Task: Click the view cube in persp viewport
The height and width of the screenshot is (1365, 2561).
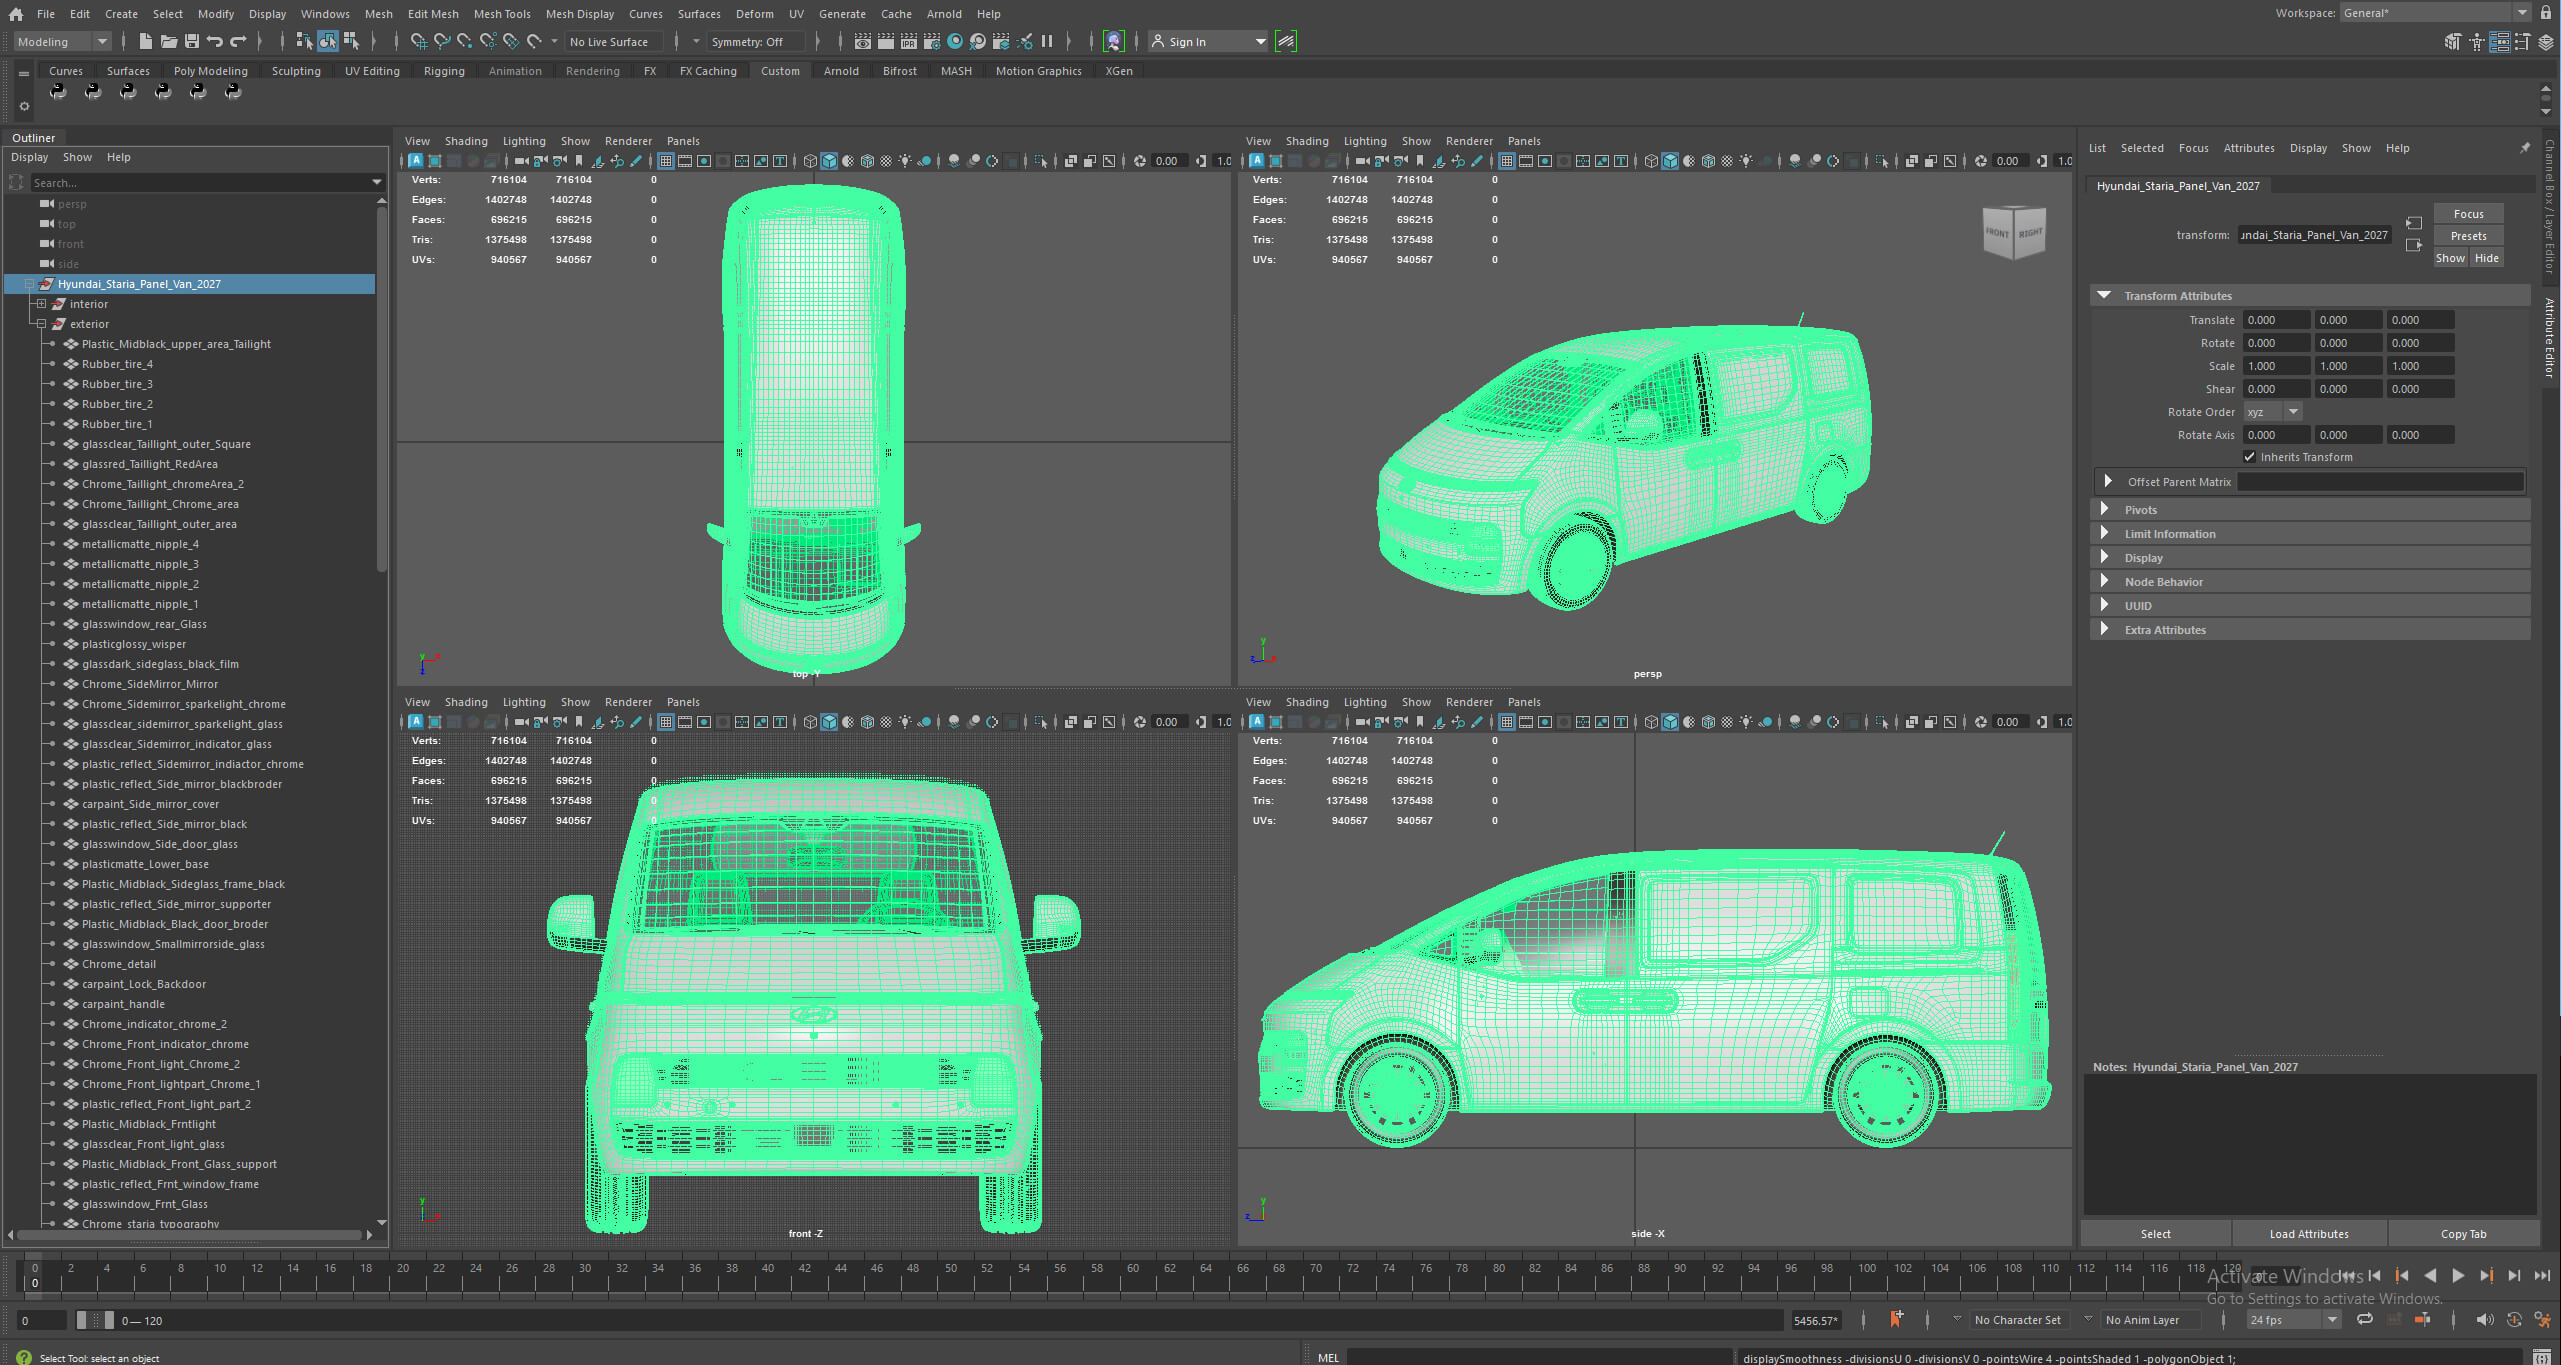Action: 2014,232
